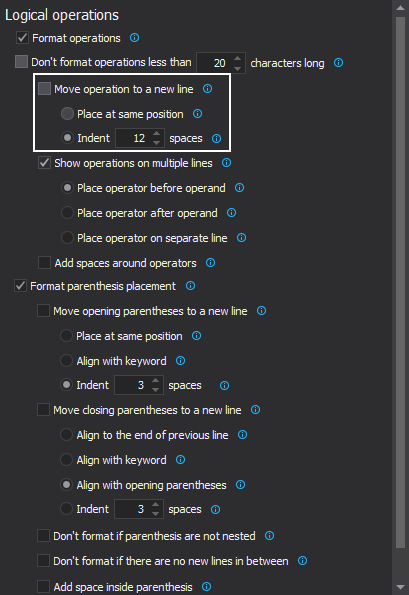This screenshot has width=409, height=595.
Task: Select Place operator after operand radio button
Action: coord(67,212)
